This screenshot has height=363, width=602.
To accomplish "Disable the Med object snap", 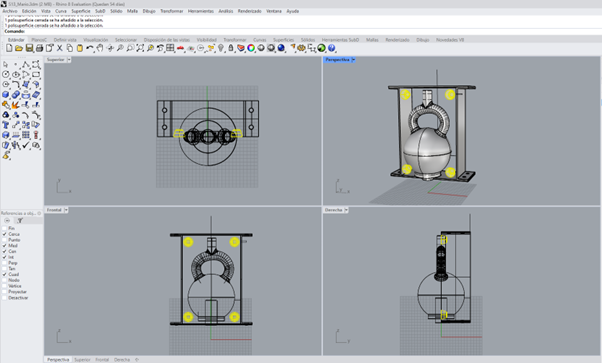I will (x=5, y=245).
